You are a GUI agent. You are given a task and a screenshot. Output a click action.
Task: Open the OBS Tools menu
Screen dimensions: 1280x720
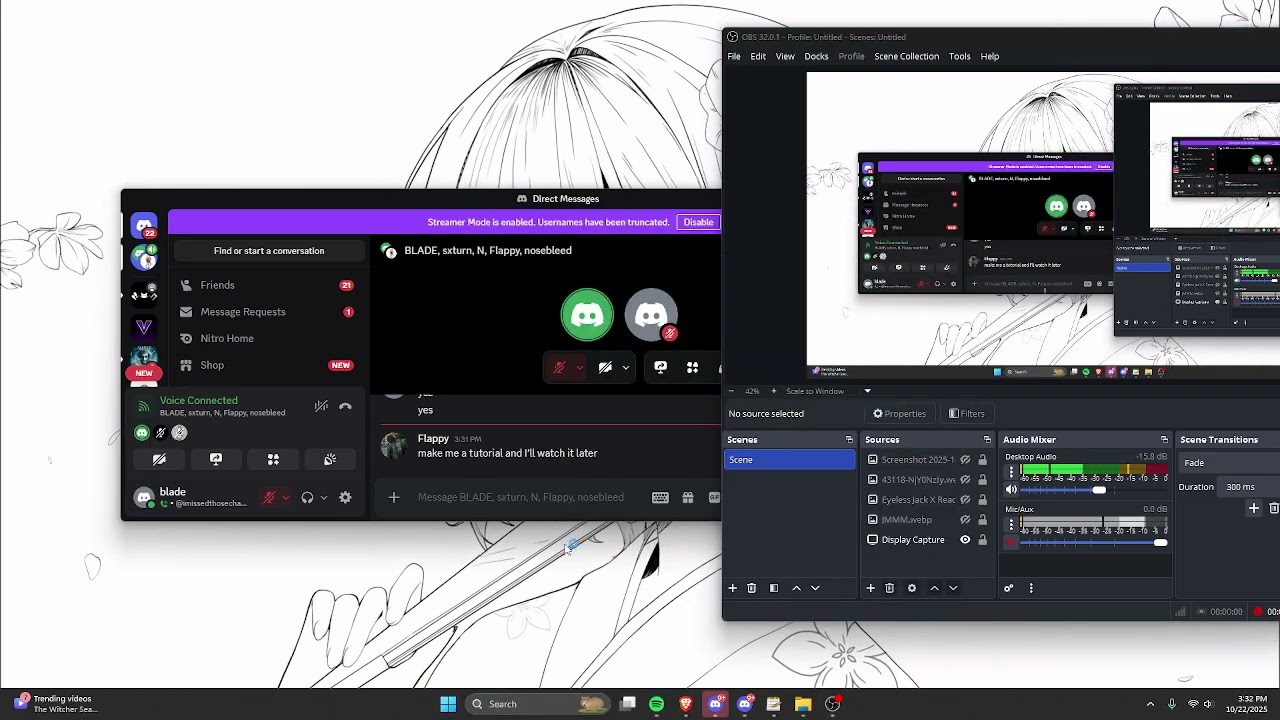[x=959, y=56]
